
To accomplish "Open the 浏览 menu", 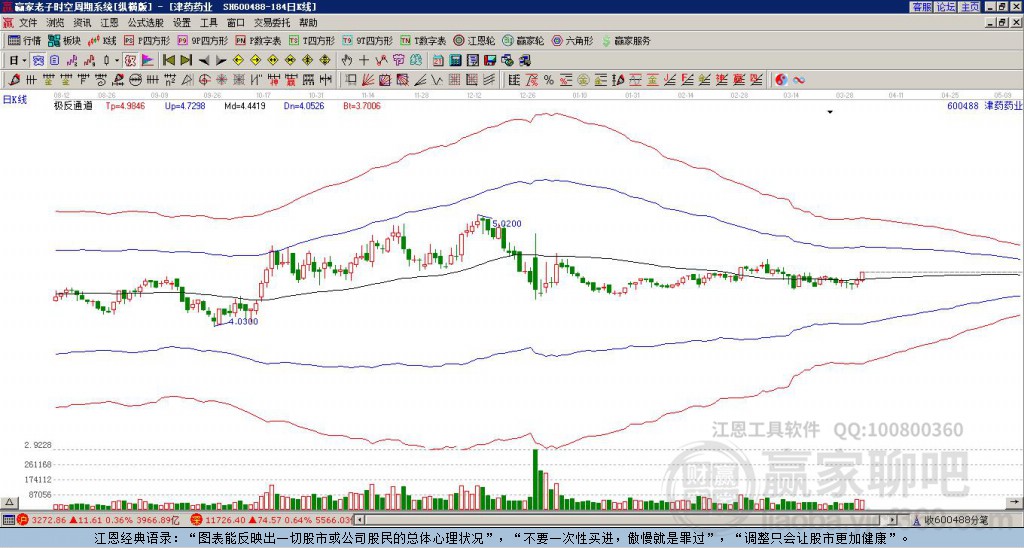I will point(56,23).
